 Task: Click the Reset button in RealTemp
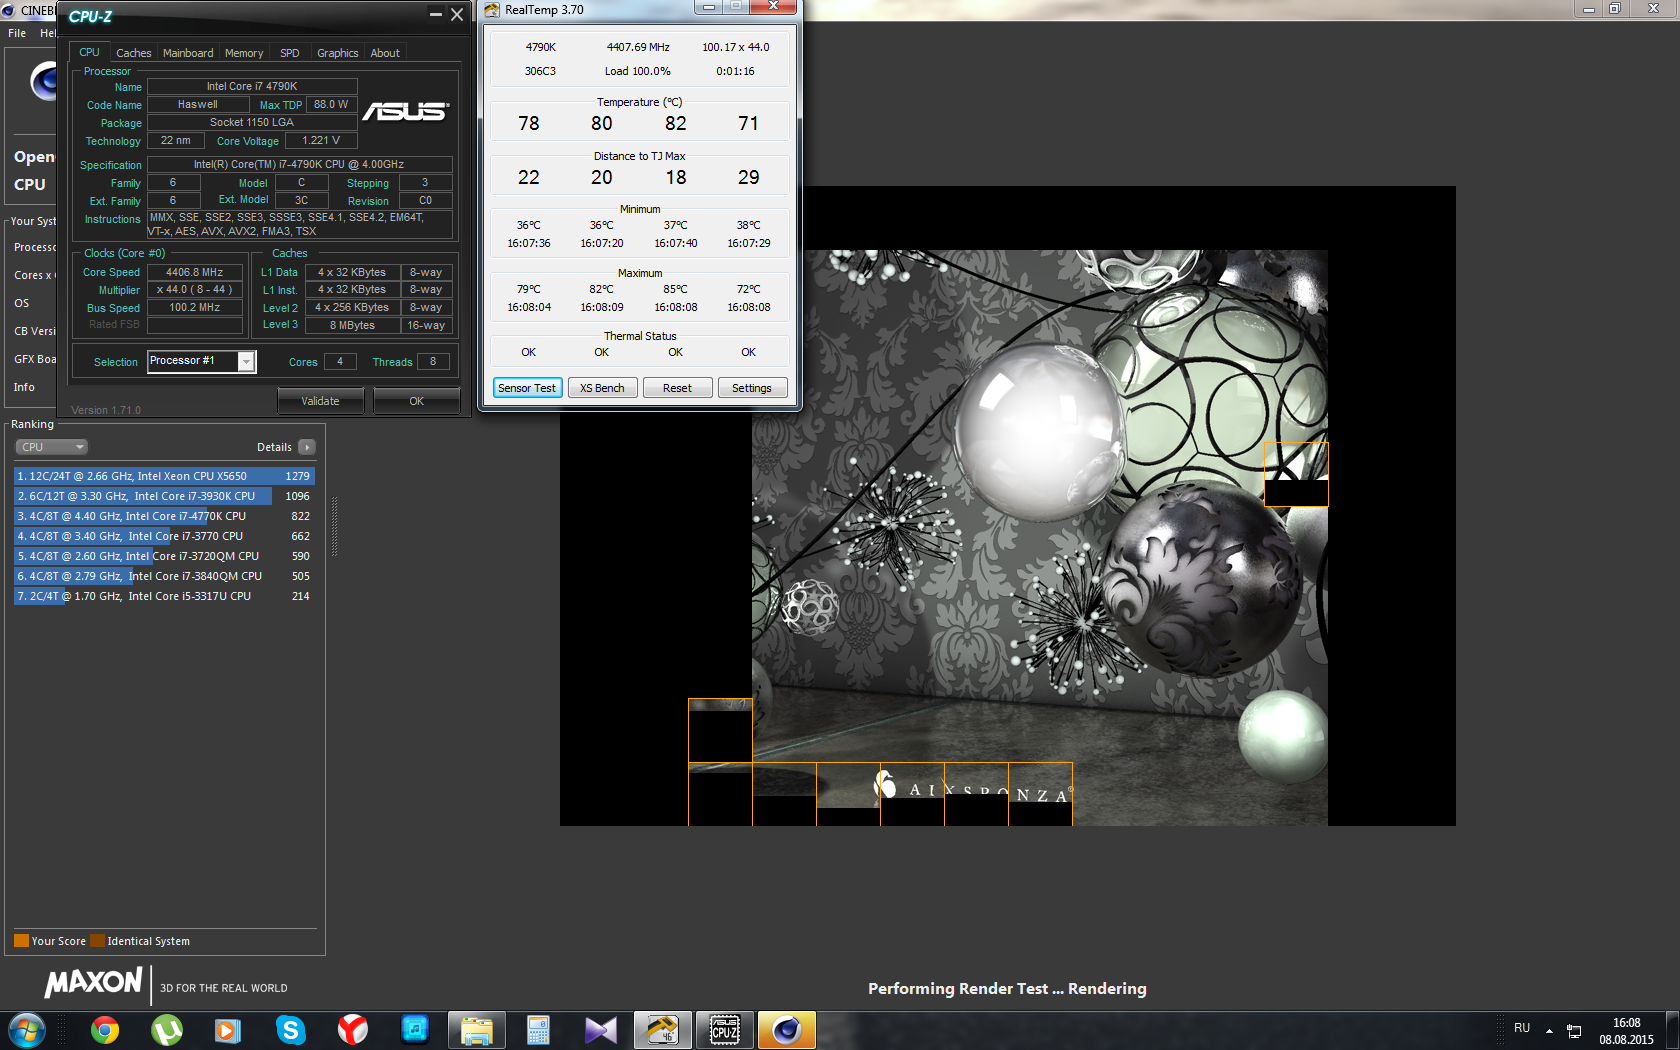(x=677, y=388)
